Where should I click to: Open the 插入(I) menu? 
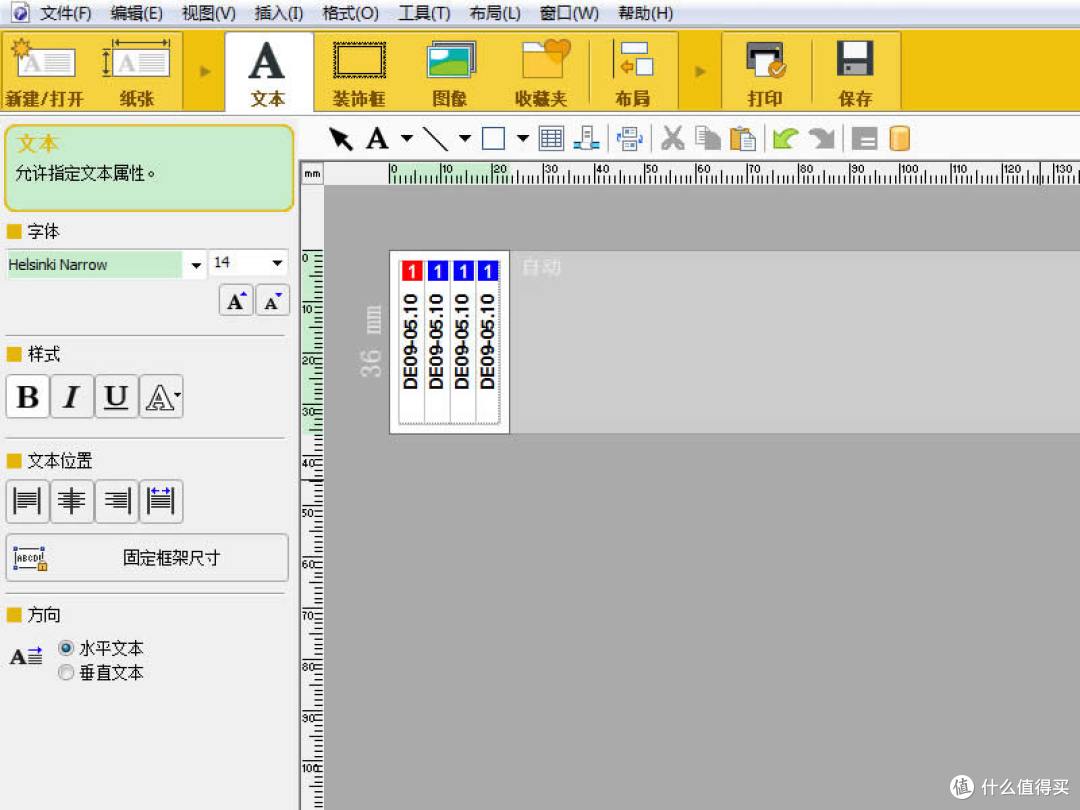(x=279, y=13)
